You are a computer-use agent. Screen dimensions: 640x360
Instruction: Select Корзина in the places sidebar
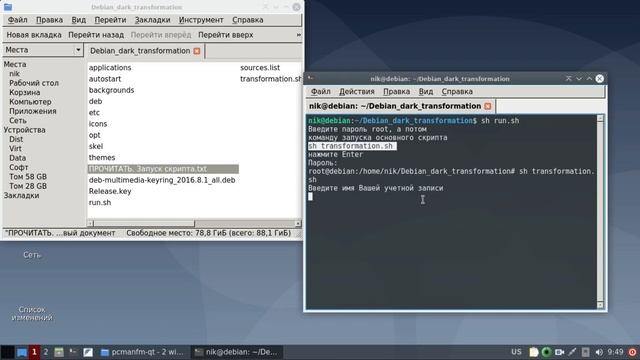[x=24, y=93]
